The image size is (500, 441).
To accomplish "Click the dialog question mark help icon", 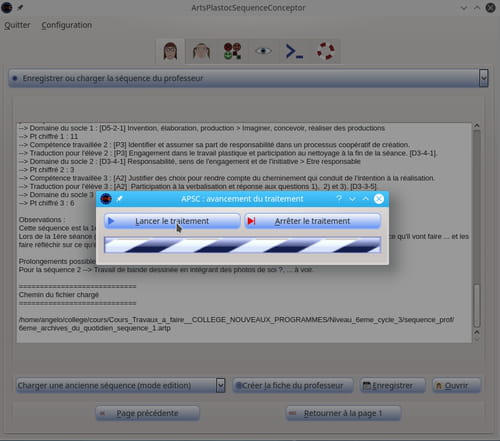I will pyautogui.click(x=339, y=198).
